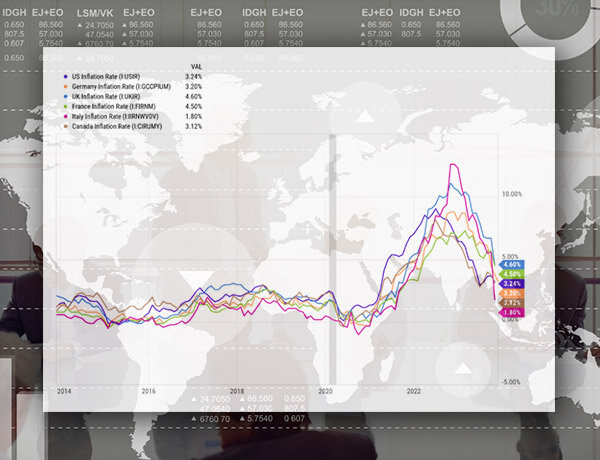Viewport: 600px width, 460px height.
Task: Click the 4.50% value in the France legend row
Action: 194,107
